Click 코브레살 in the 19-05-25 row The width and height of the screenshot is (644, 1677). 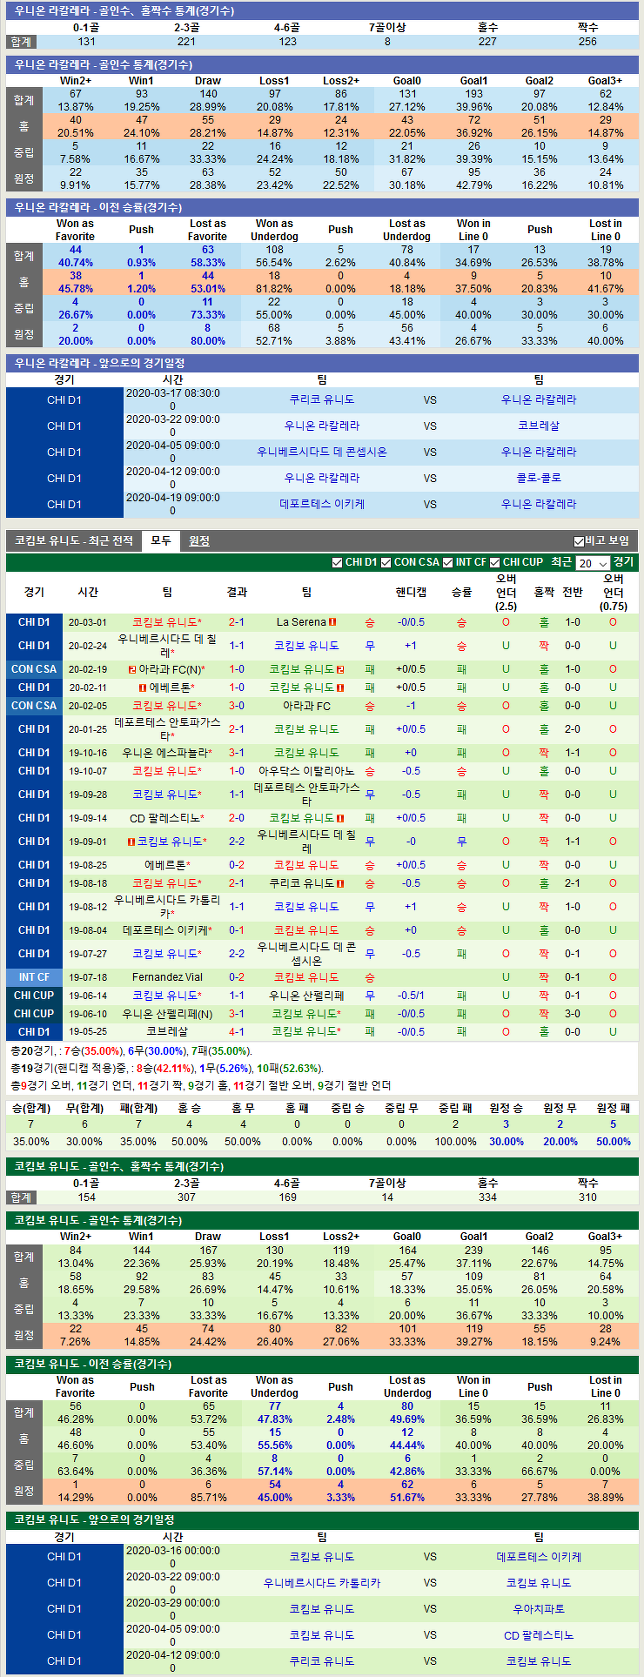point(167,1032)
